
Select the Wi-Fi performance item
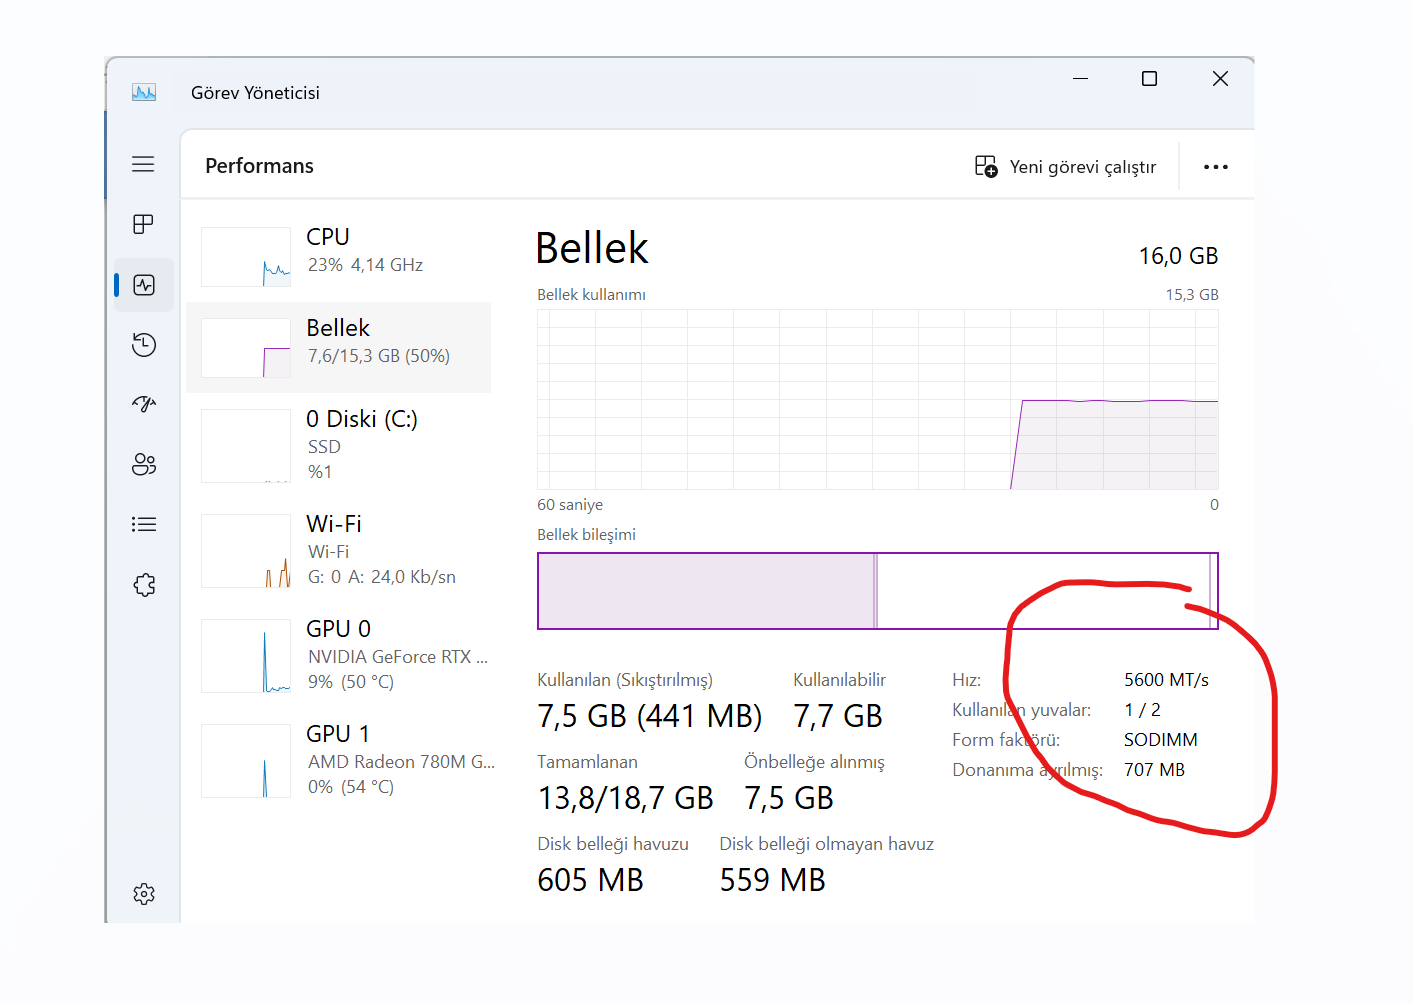(x=339, y=550)
